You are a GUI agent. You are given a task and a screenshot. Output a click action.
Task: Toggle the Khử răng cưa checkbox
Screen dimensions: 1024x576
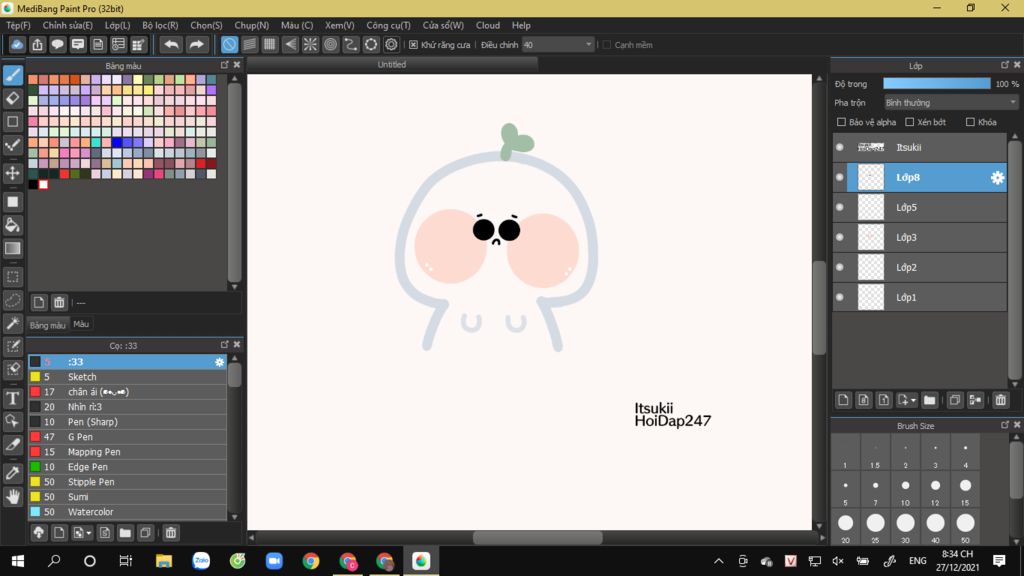click(x=414, y=45)
